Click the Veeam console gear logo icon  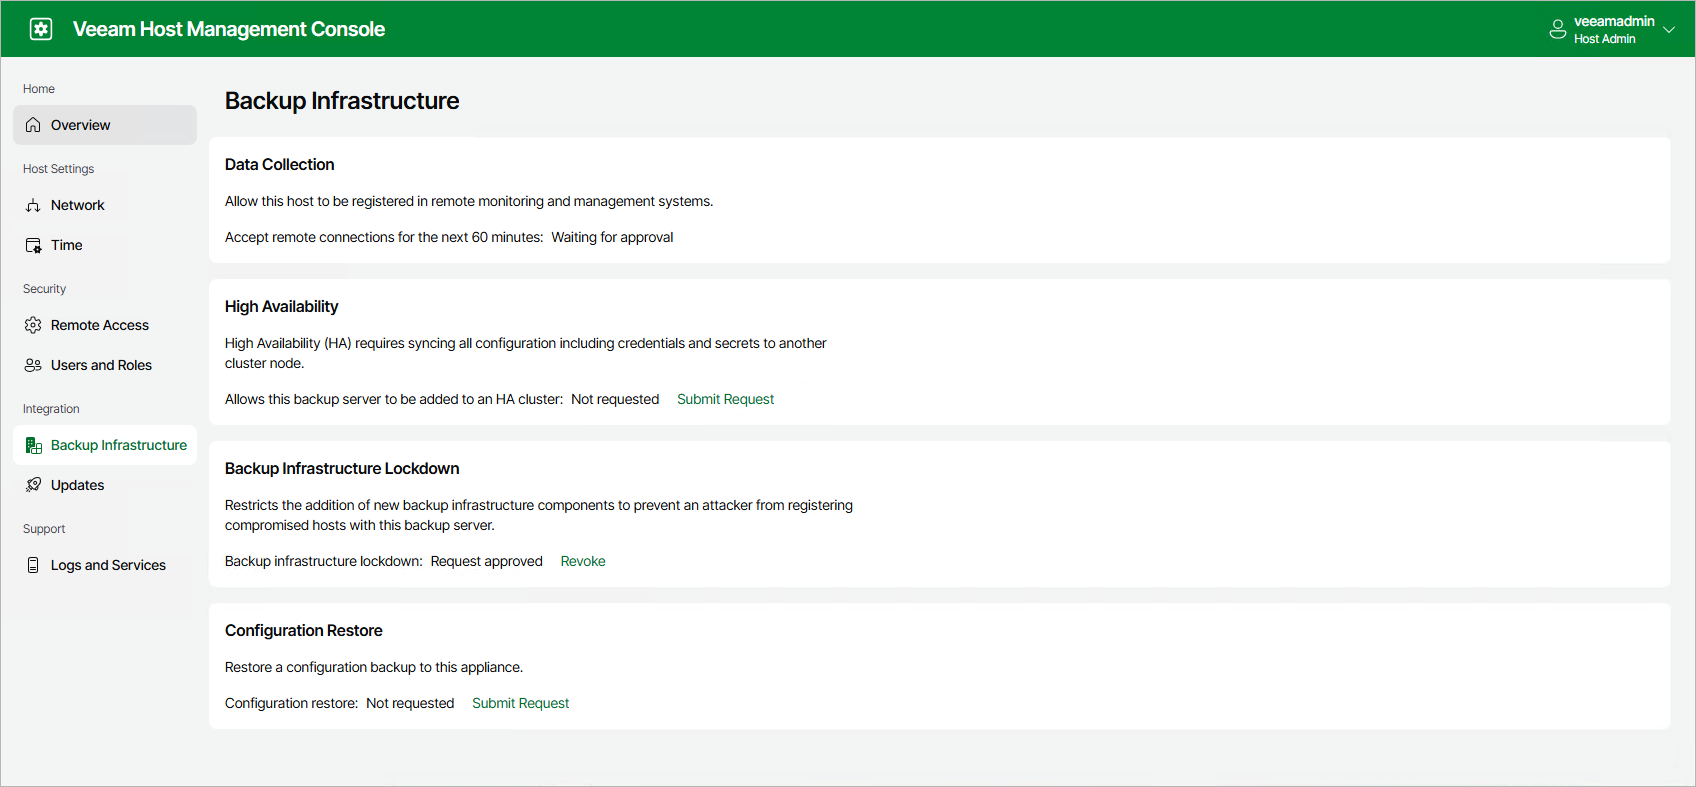point(41,29)
